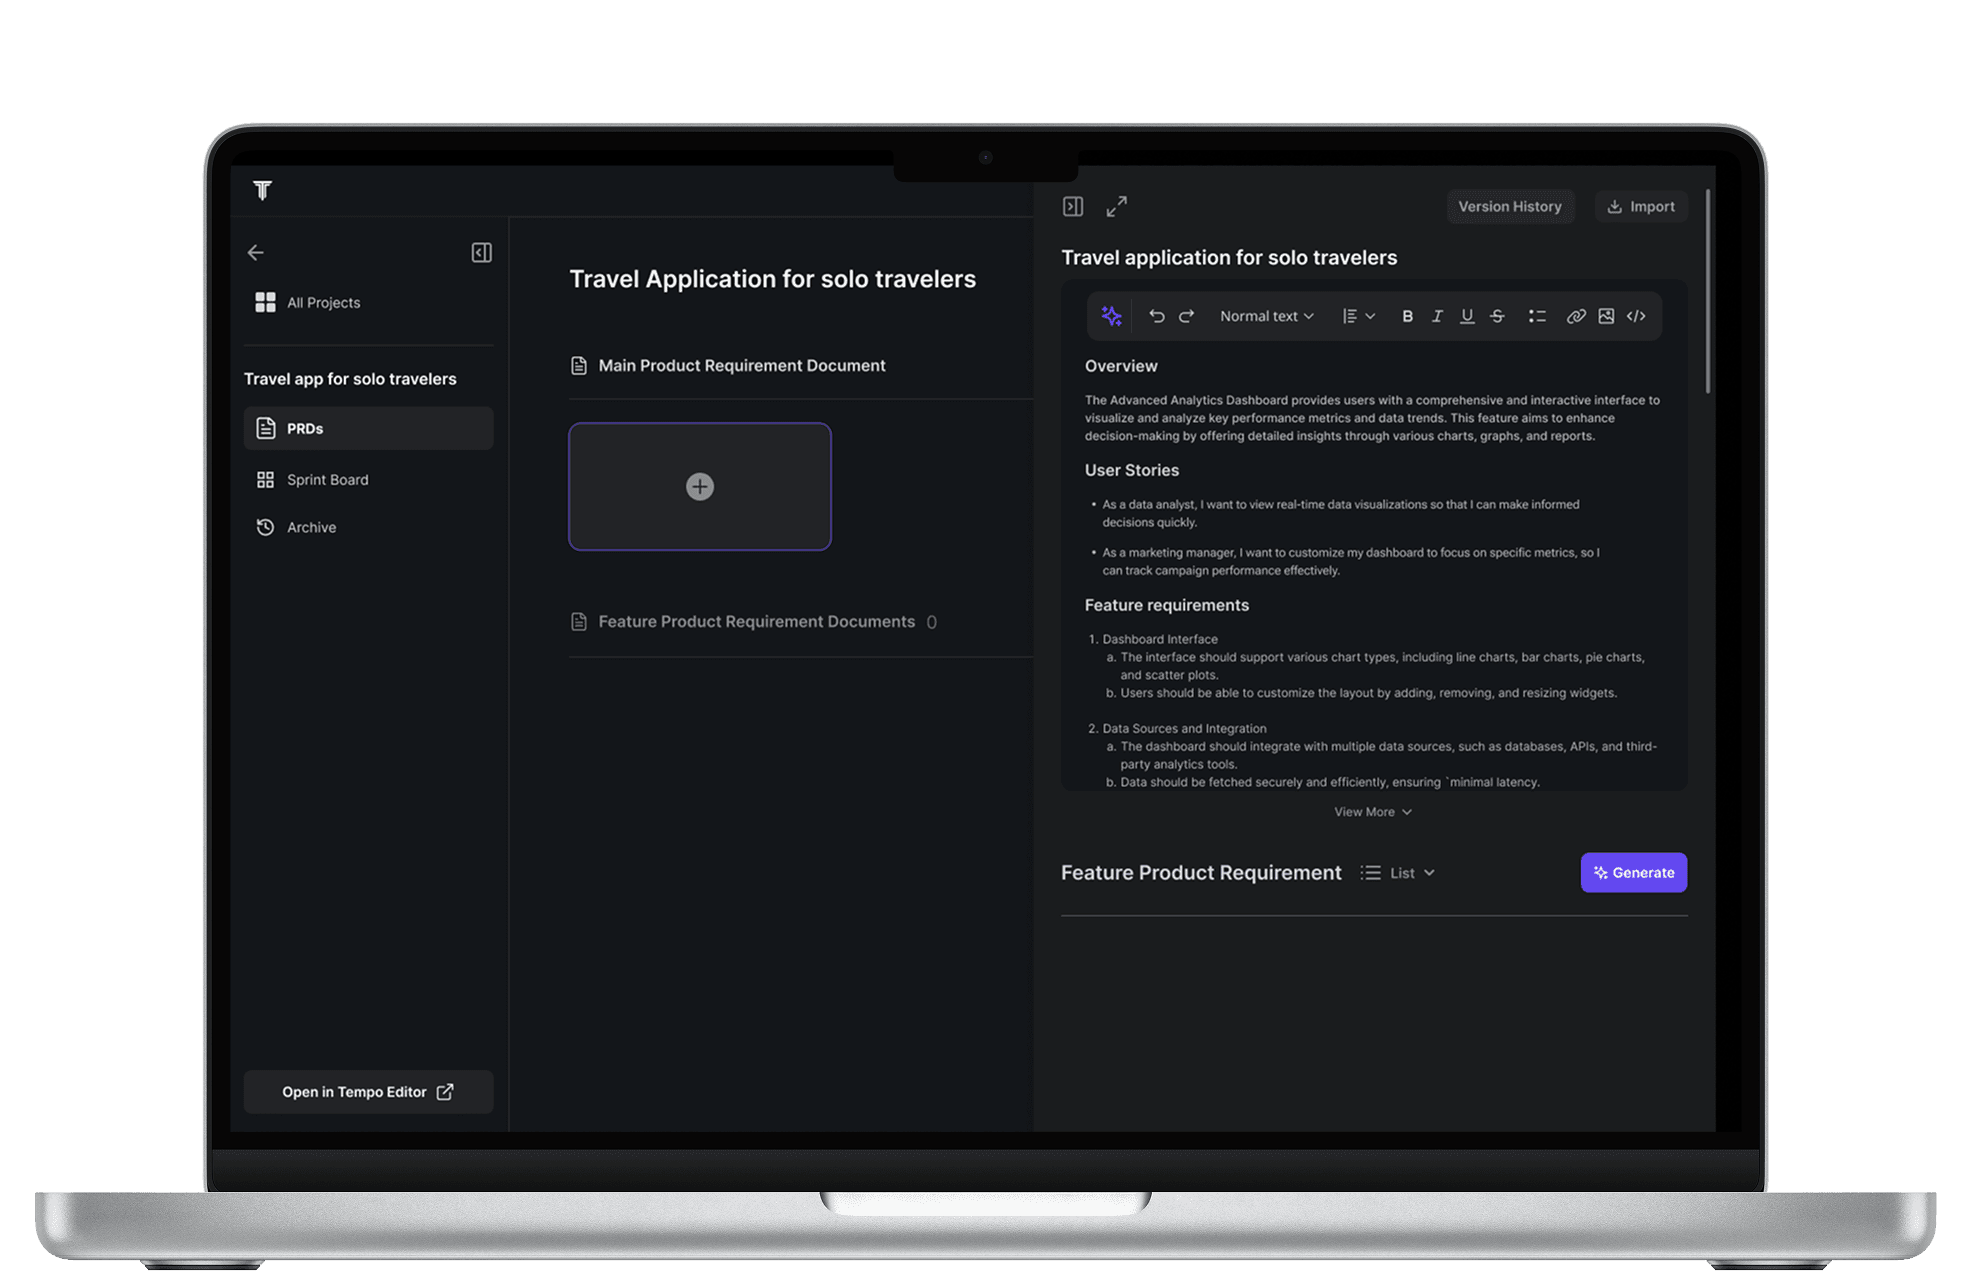Click the undo arrow icon
Viewport: 1972px width, 1282px height.
coord(1157,316)
